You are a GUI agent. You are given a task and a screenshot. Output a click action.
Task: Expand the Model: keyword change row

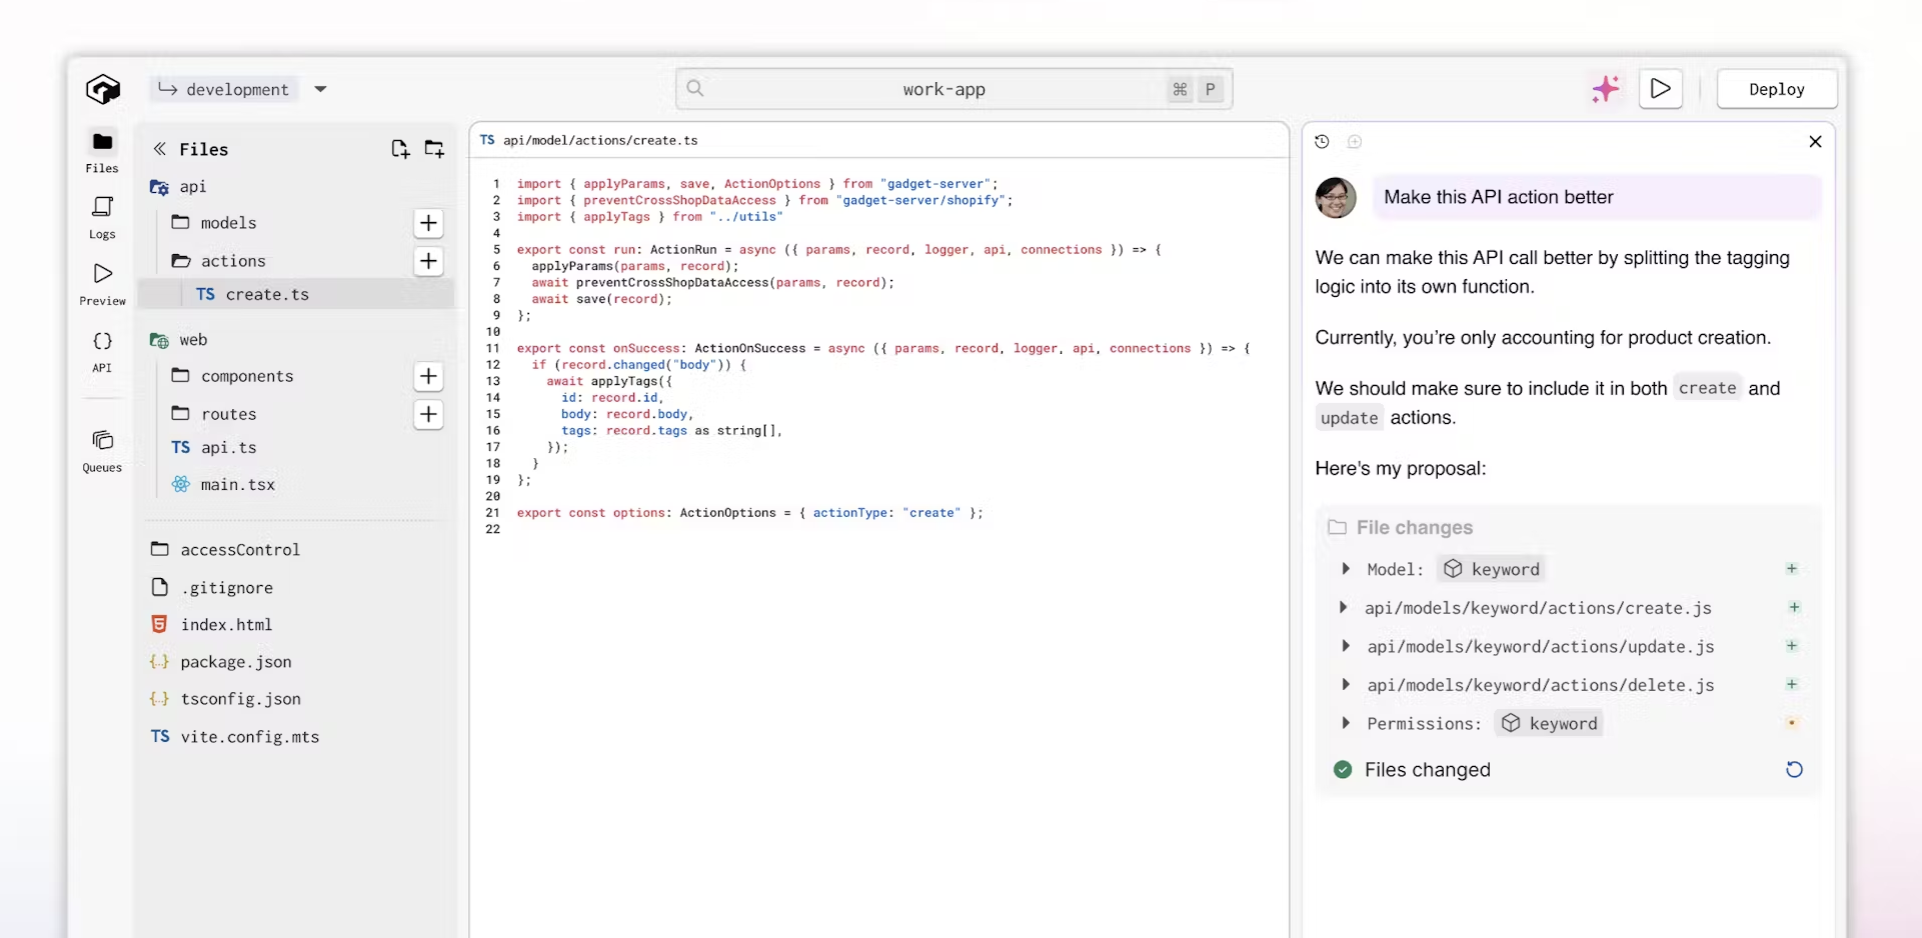1345,569
